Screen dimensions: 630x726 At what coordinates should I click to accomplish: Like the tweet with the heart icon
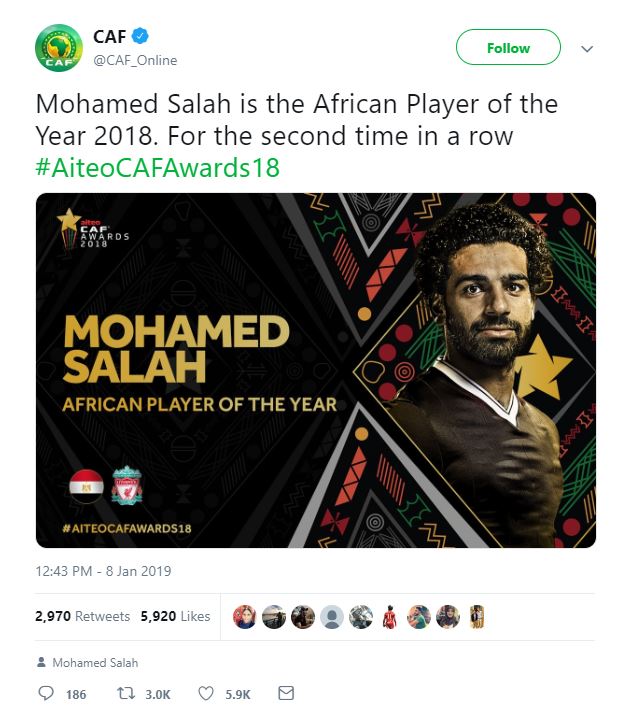point(207,693)
